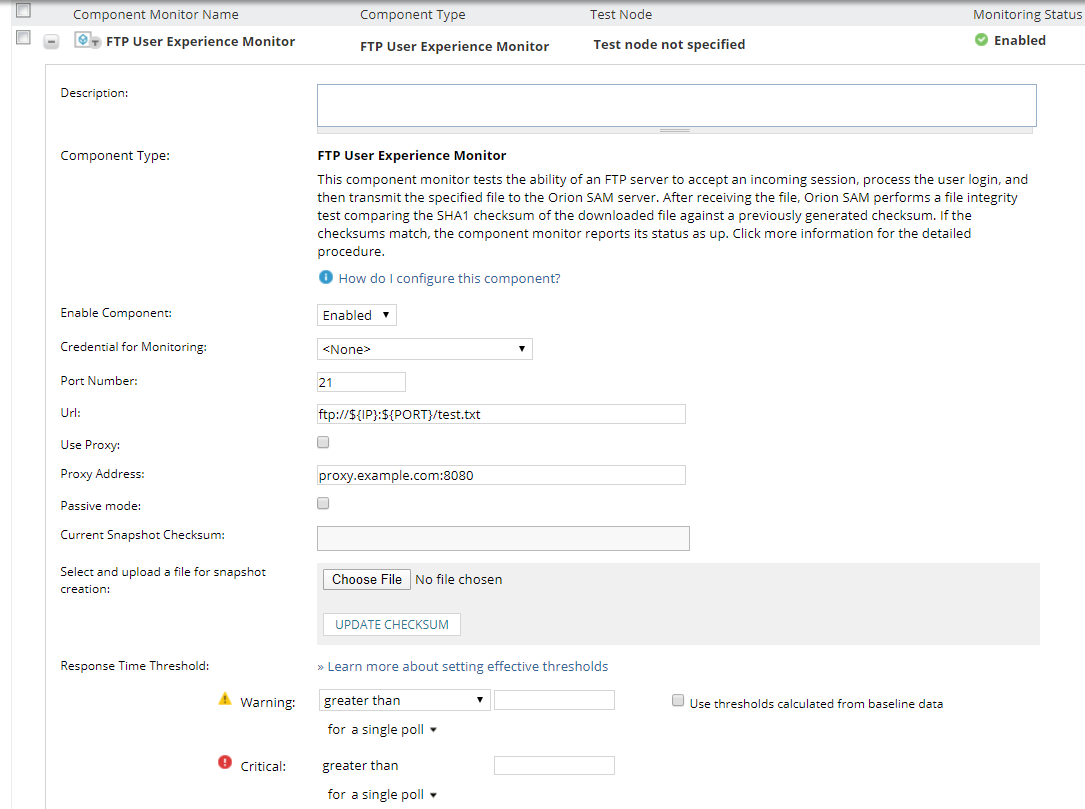Screen dimensions: 1085x809
Task: Click the Choose File button
Action: (x=367, y=579)
